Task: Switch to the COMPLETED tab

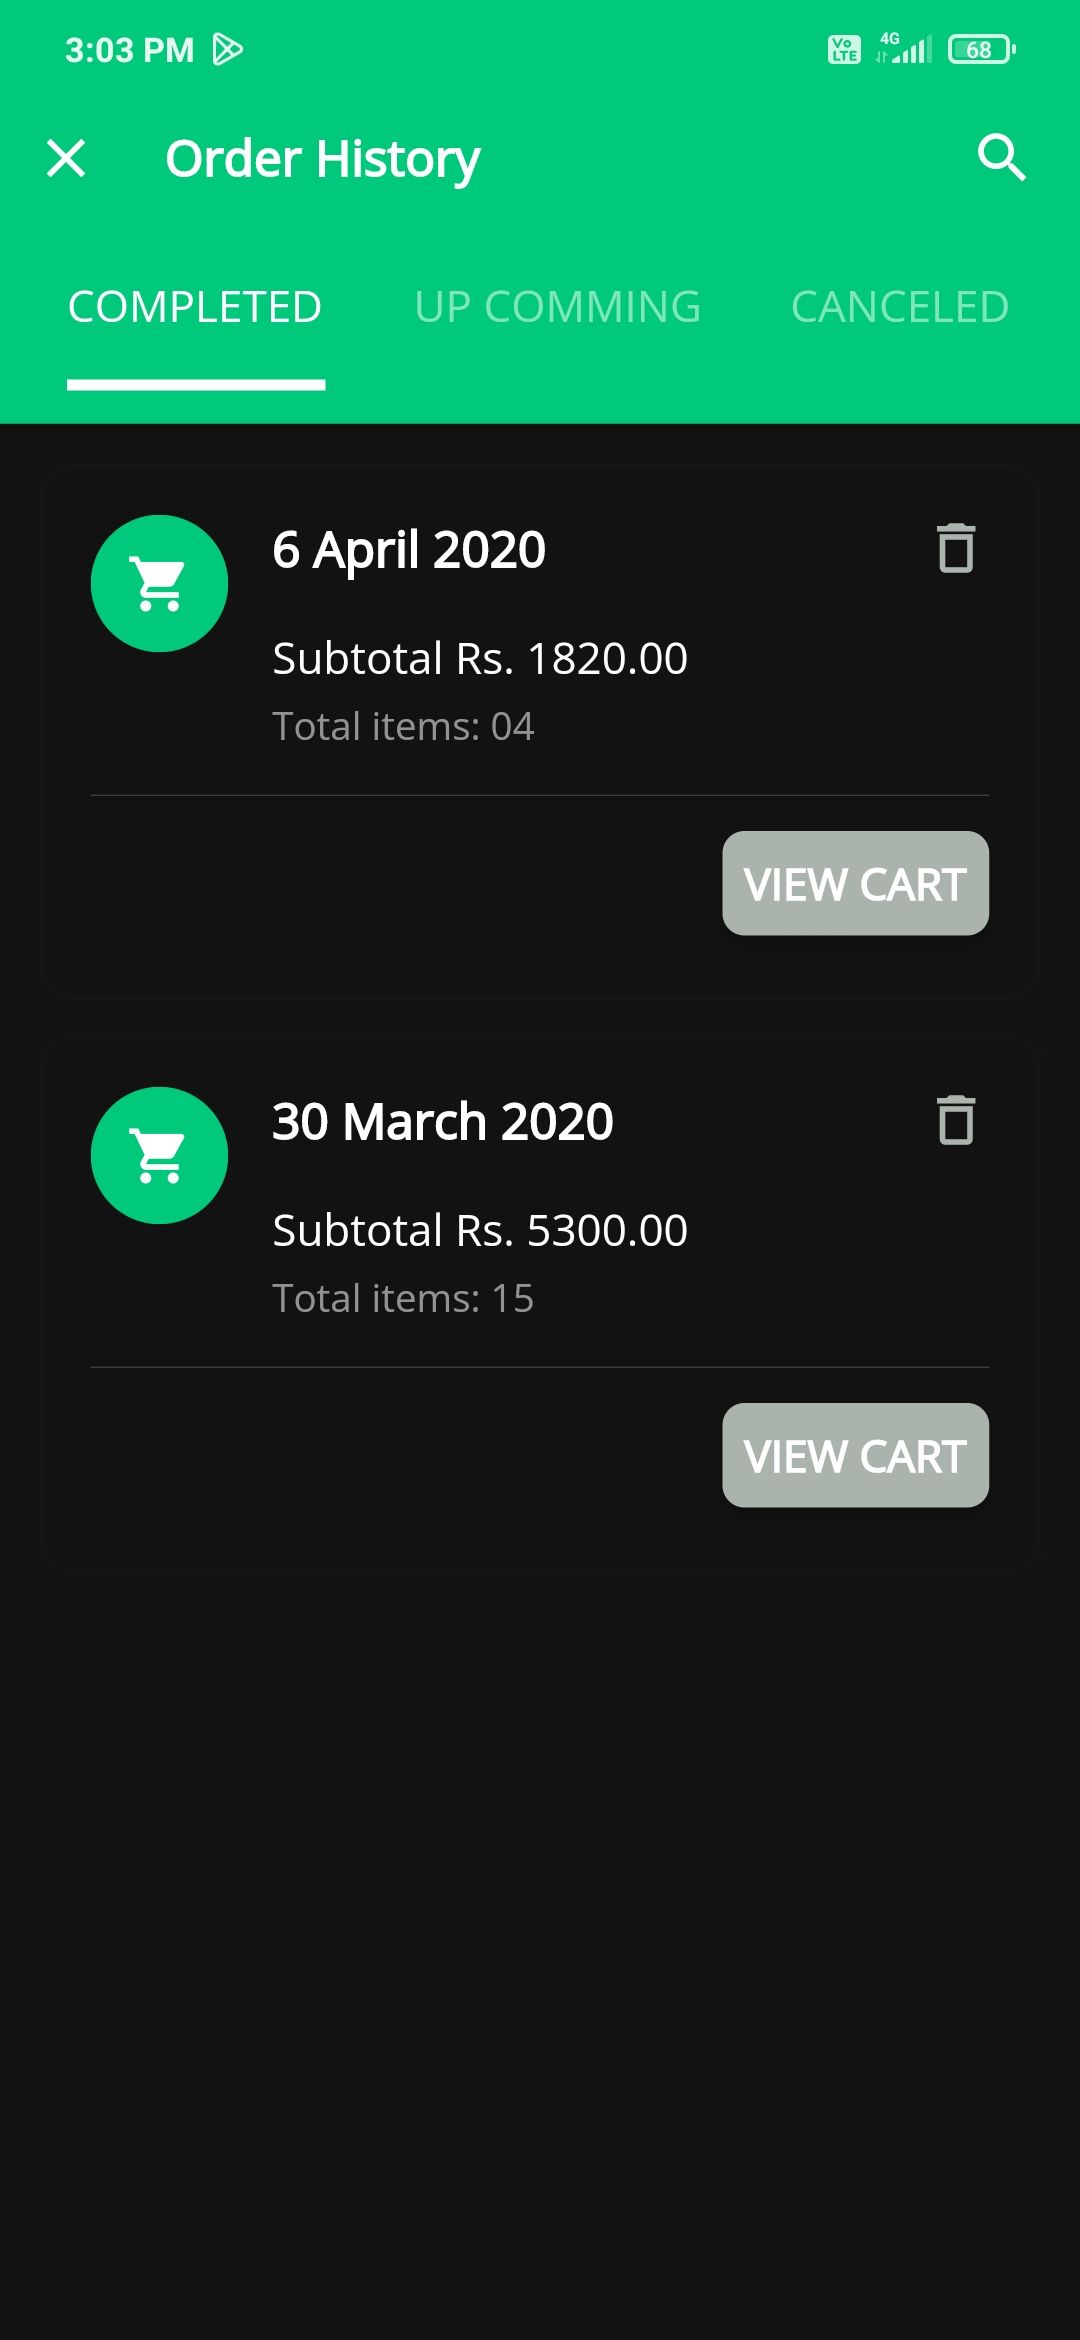Action: point(195,307)
